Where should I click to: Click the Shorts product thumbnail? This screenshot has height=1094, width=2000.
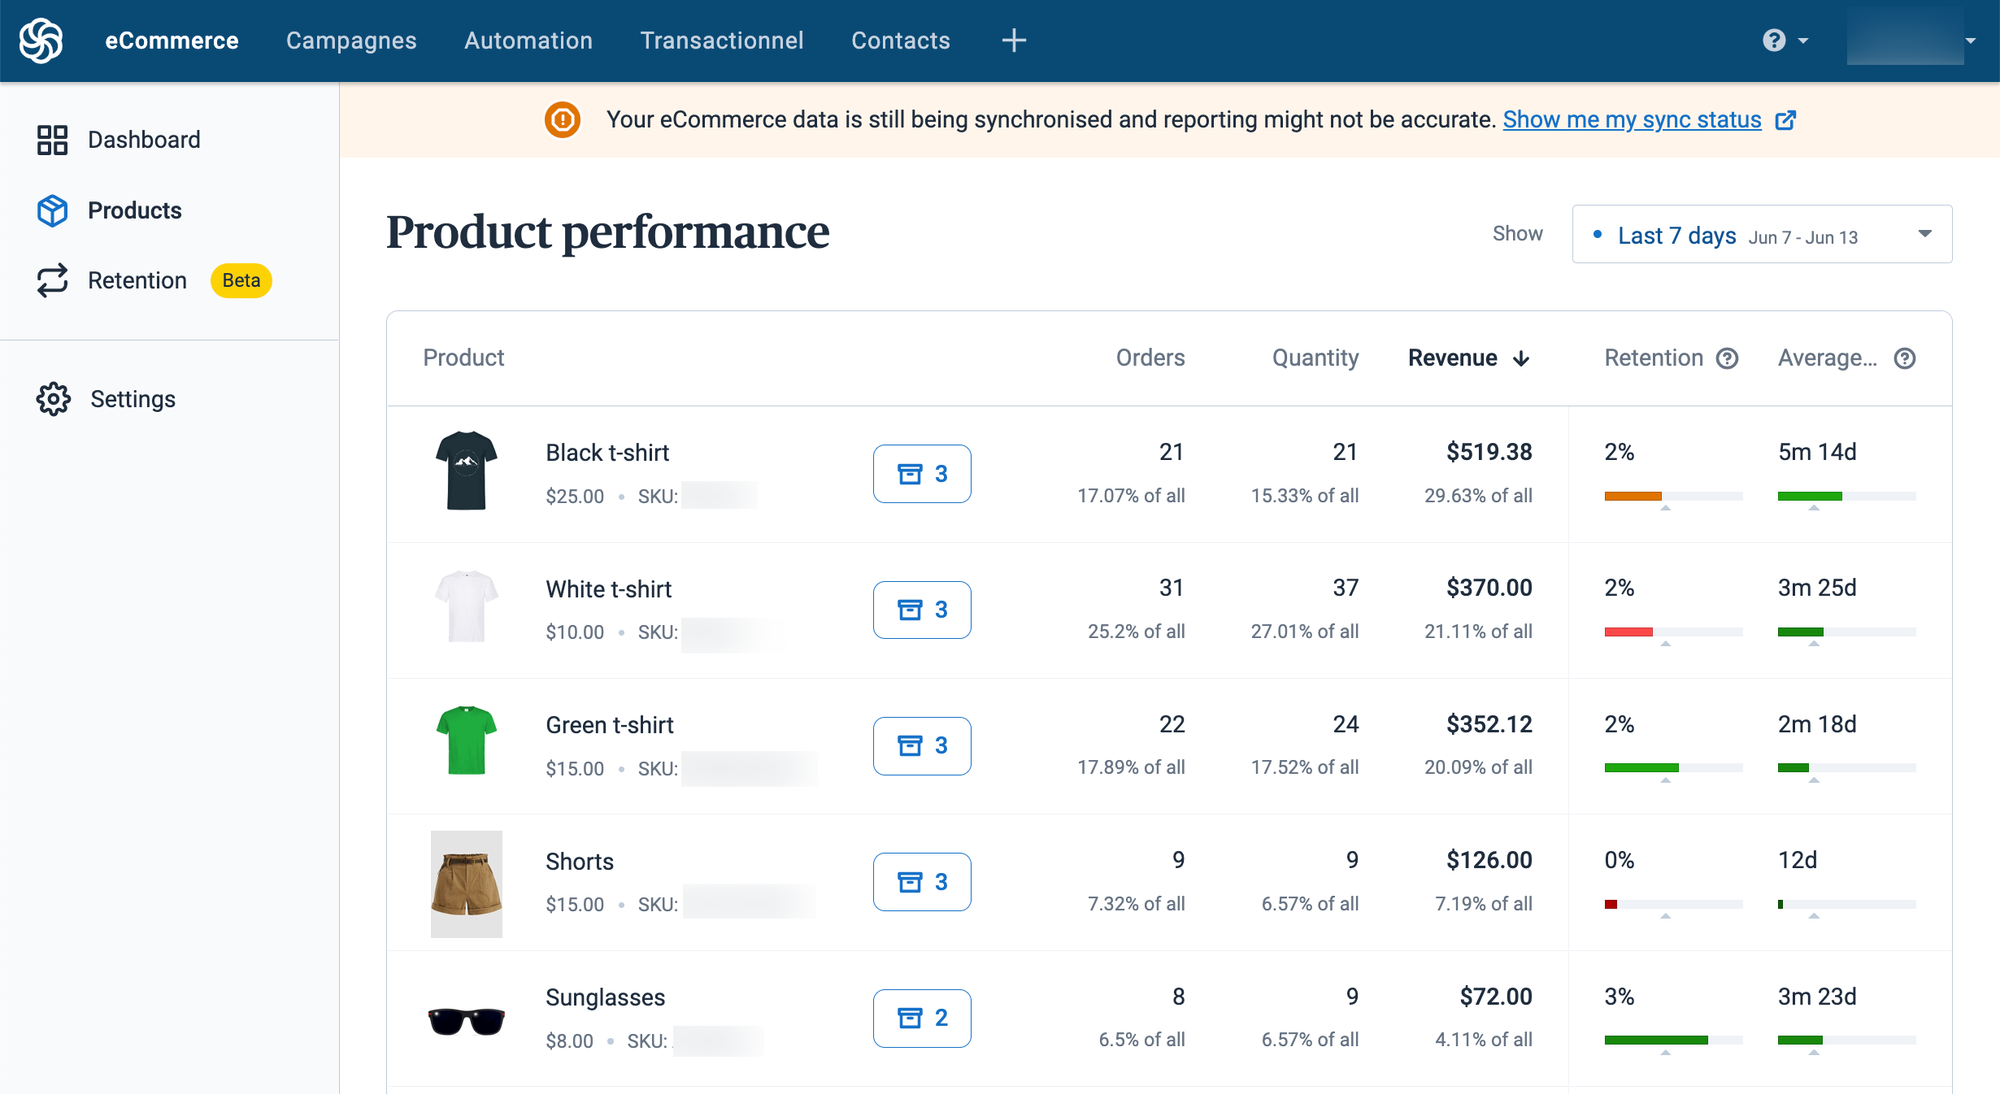[x=466, y=883]
